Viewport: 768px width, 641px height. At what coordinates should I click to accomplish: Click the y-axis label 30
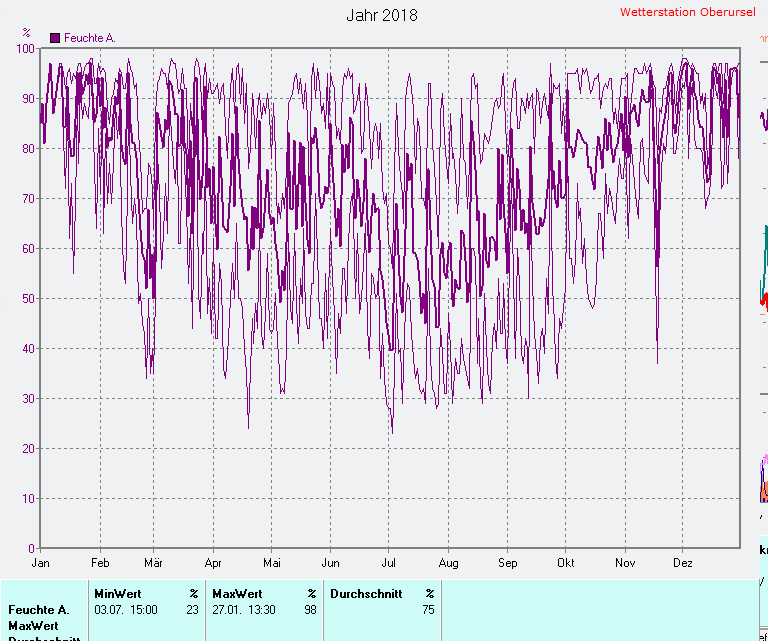click(x=28, y=399)
